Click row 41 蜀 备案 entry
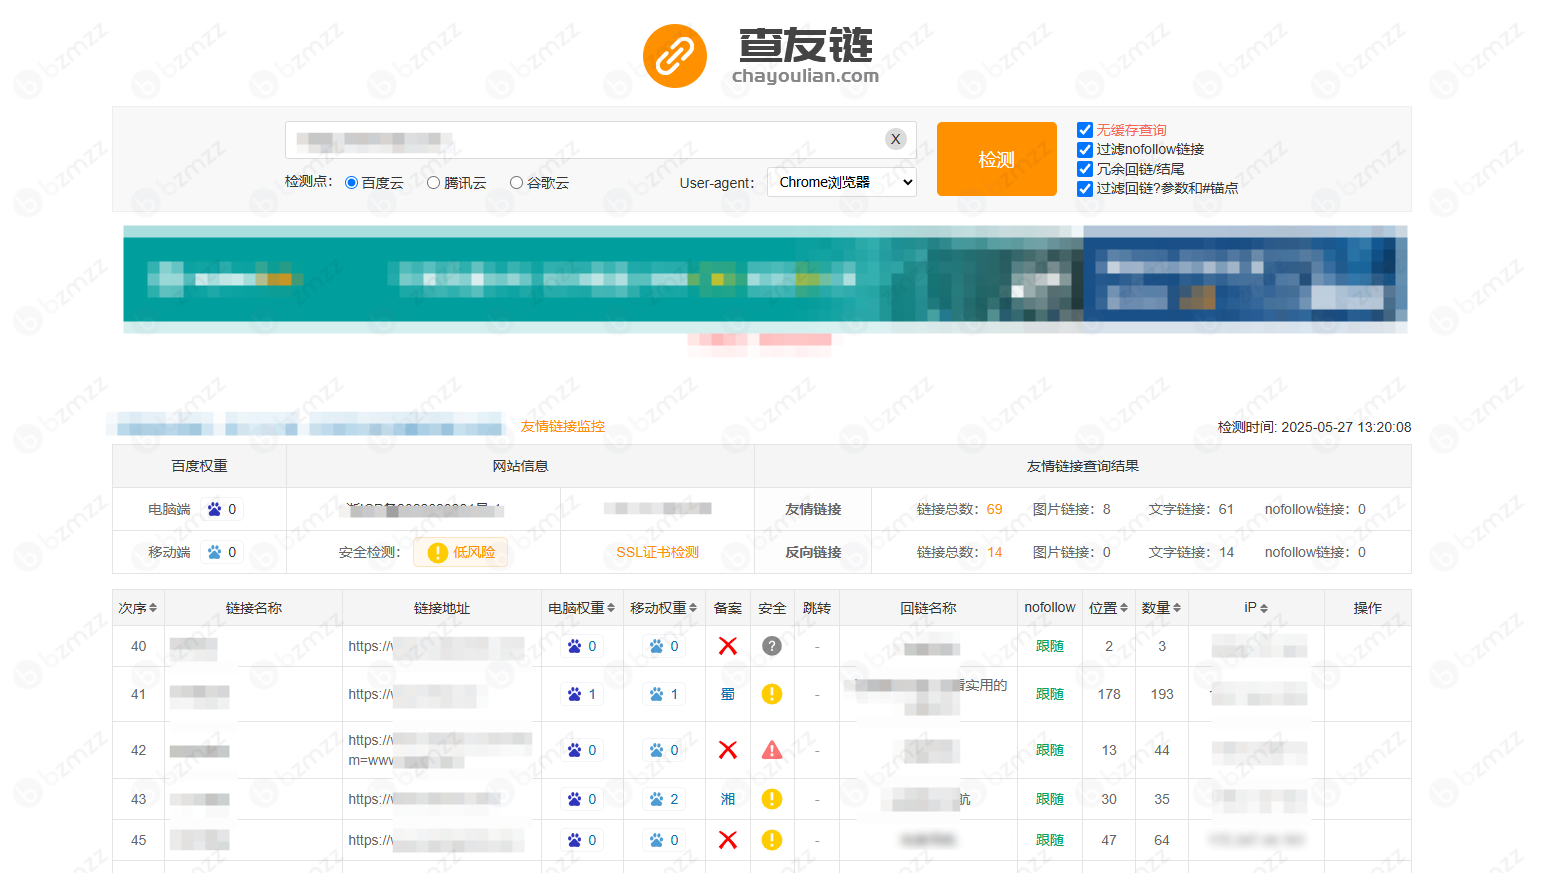 pos(728,694)
